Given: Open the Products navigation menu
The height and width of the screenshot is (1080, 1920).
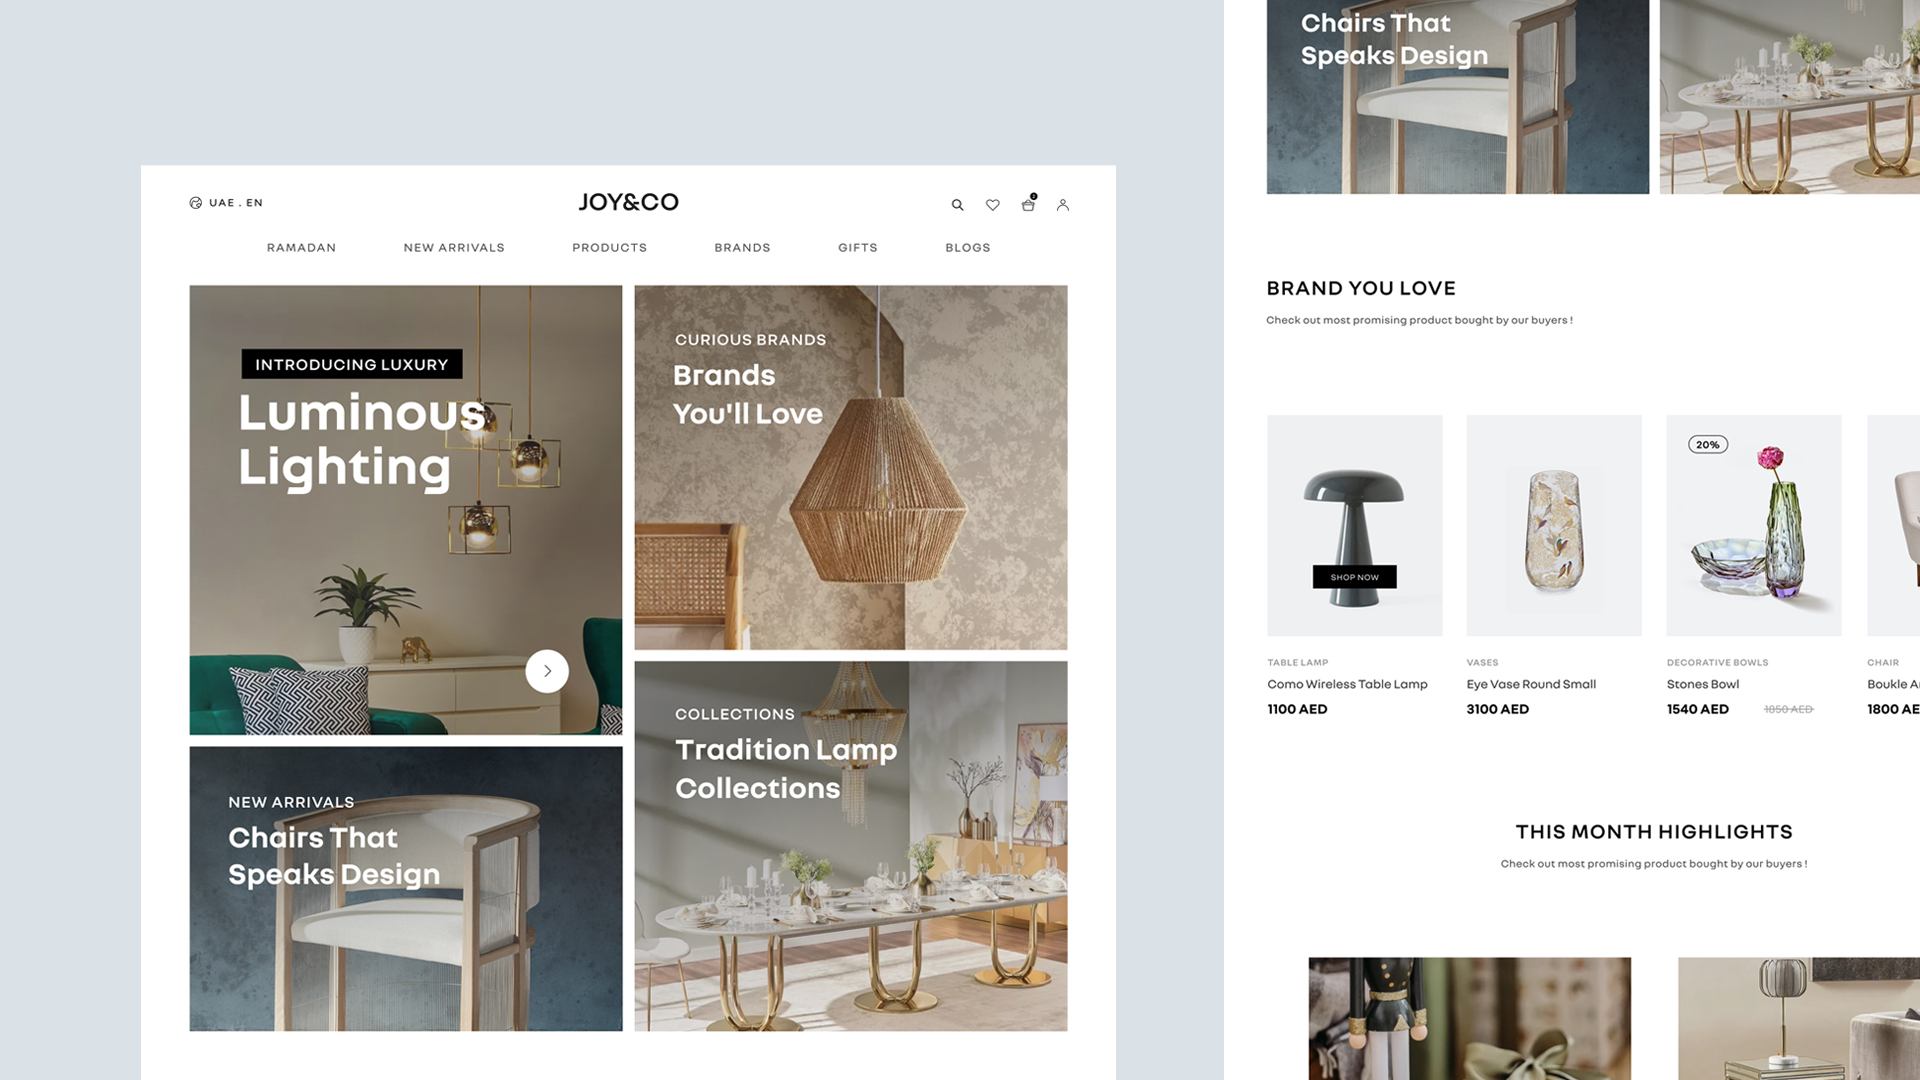Looking at the screenshot, I should (x=609, y=248).
